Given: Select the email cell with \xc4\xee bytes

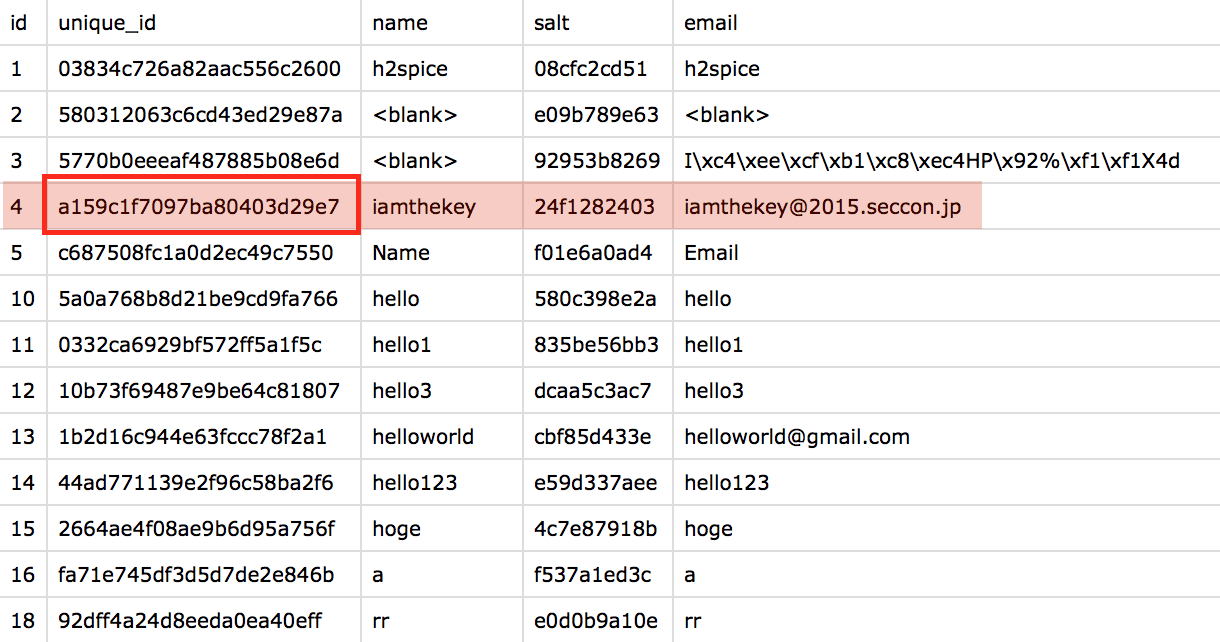Looking at the screenshot, I should (932, 161).
